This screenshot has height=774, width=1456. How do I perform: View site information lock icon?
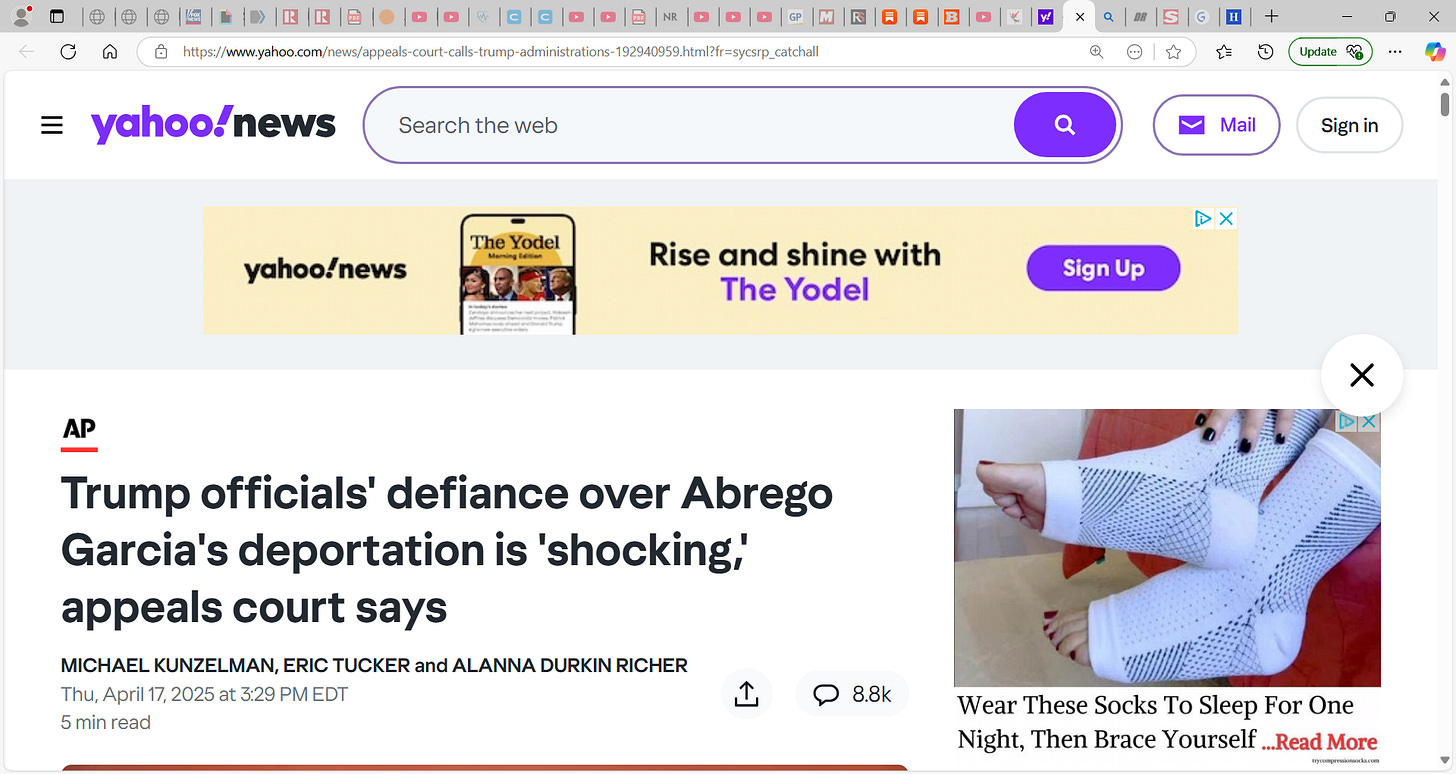(x=160, y=51)
